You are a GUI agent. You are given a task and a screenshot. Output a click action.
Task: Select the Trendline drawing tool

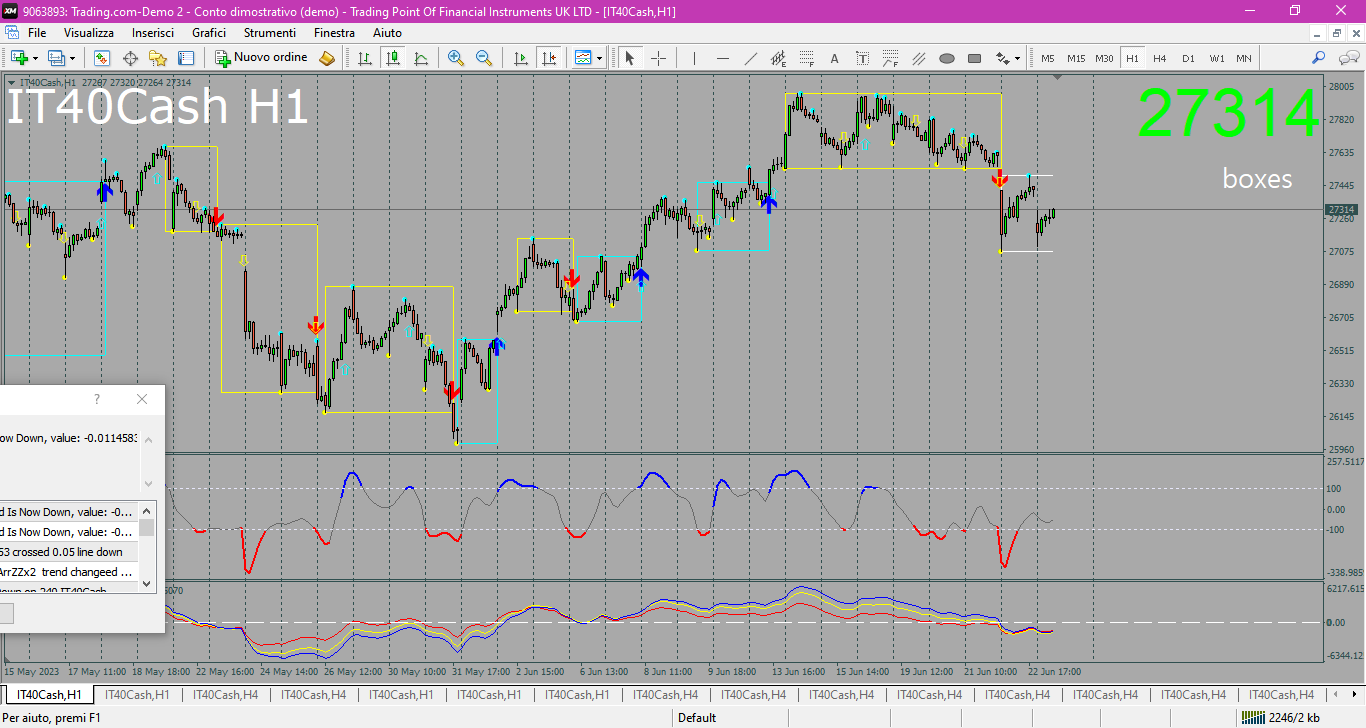[x=751, y=58]
